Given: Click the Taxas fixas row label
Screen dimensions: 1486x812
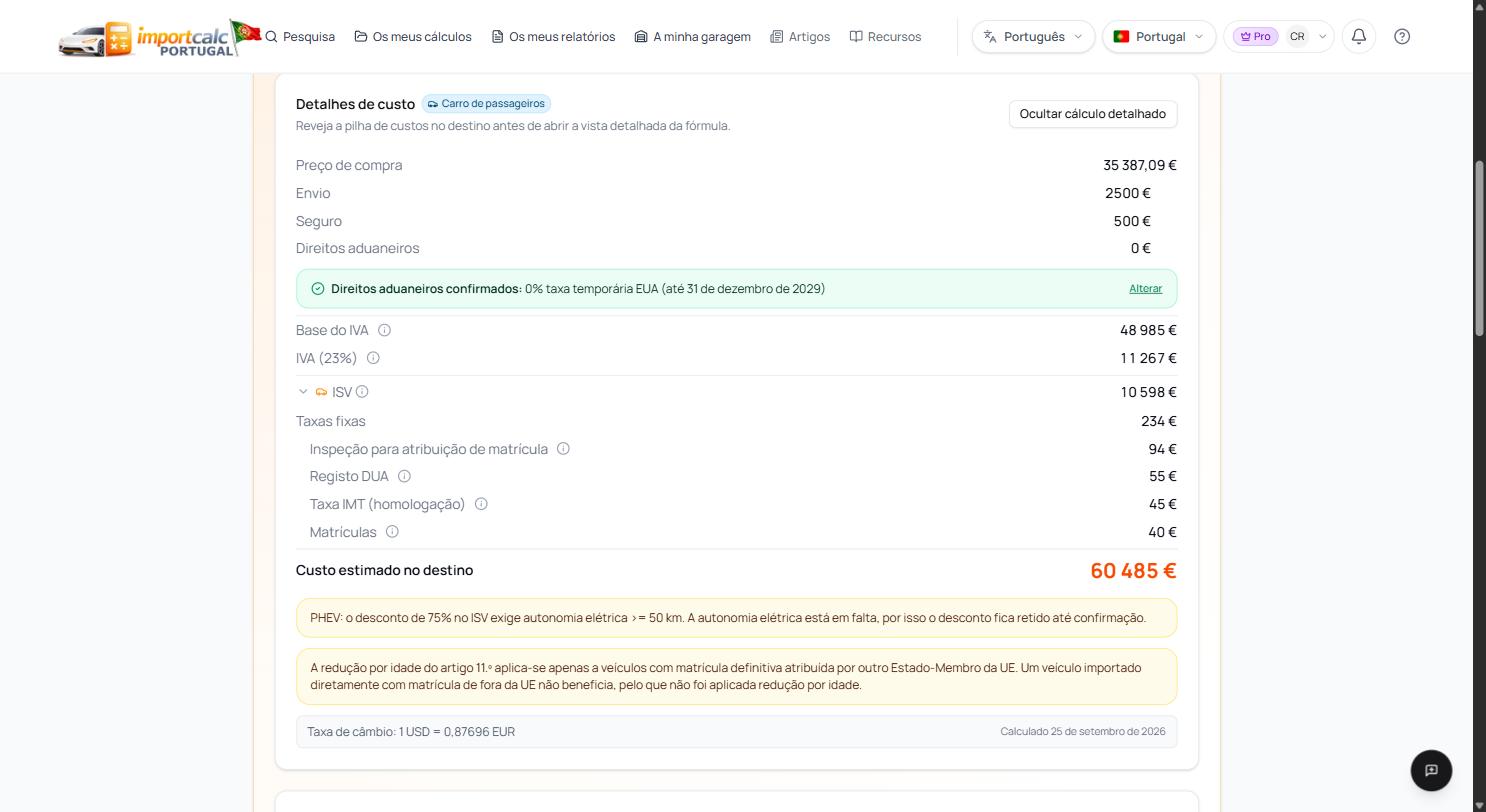Looking at the screenshot, I should coord(331,421).
